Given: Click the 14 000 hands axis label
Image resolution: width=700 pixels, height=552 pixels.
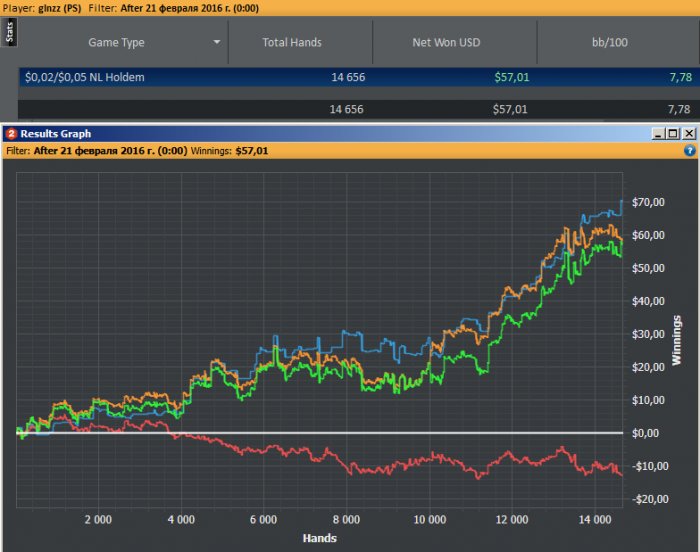Looking at the screenshot, I should point(595,520).
